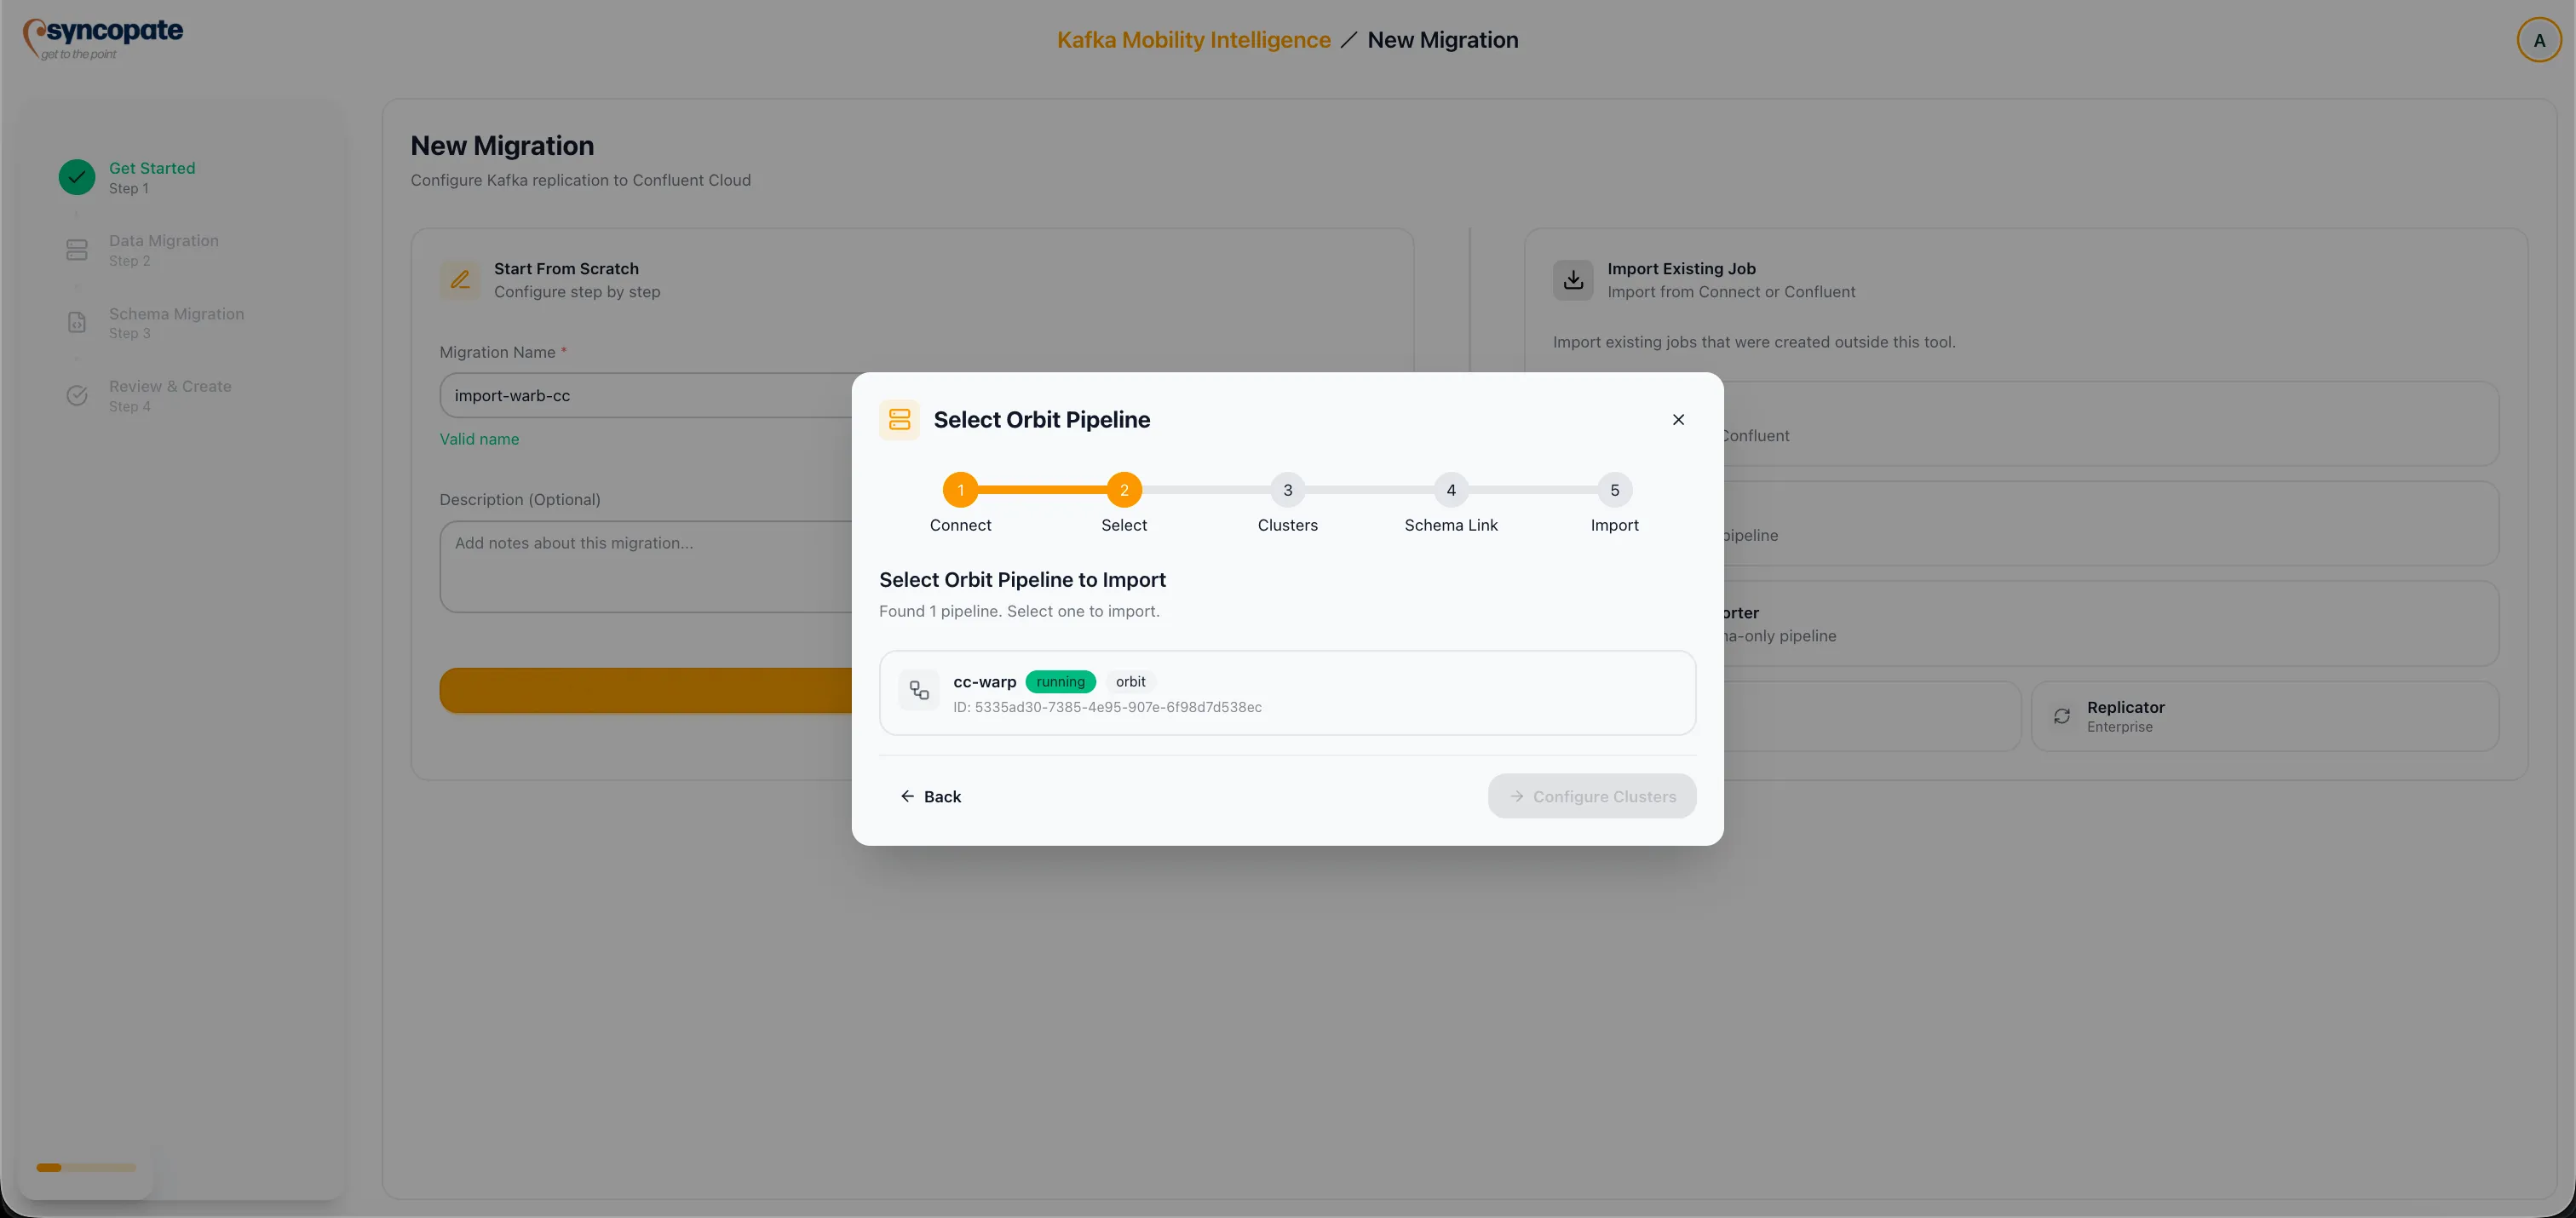Click the running status badge on cc-warp
The width and height of the screenshot is (2576, 1218).
pos(1060,681)
